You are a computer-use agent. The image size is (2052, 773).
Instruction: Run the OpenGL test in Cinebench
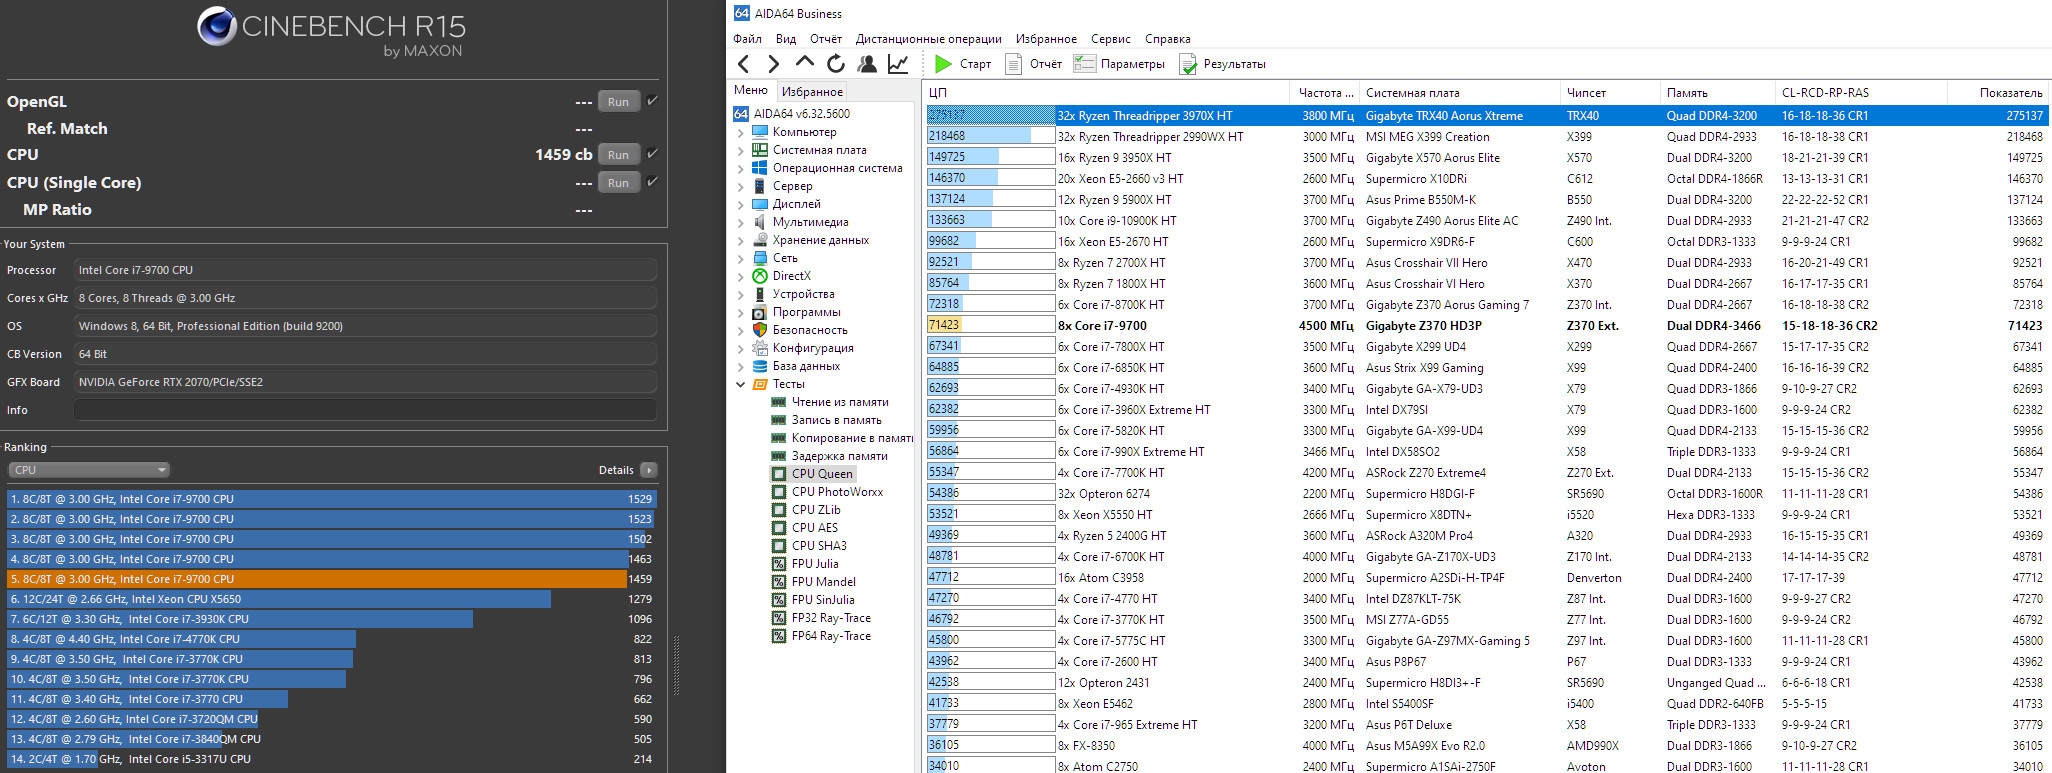point(618,101)
